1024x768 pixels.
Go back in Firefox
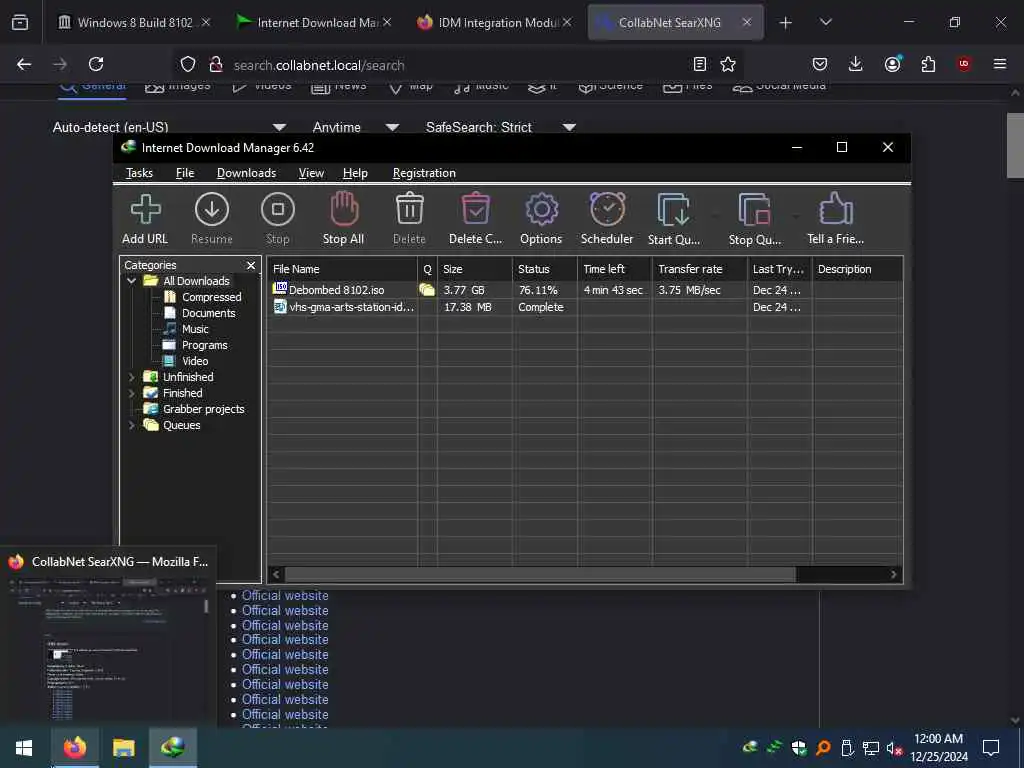(x=24, y=64)
